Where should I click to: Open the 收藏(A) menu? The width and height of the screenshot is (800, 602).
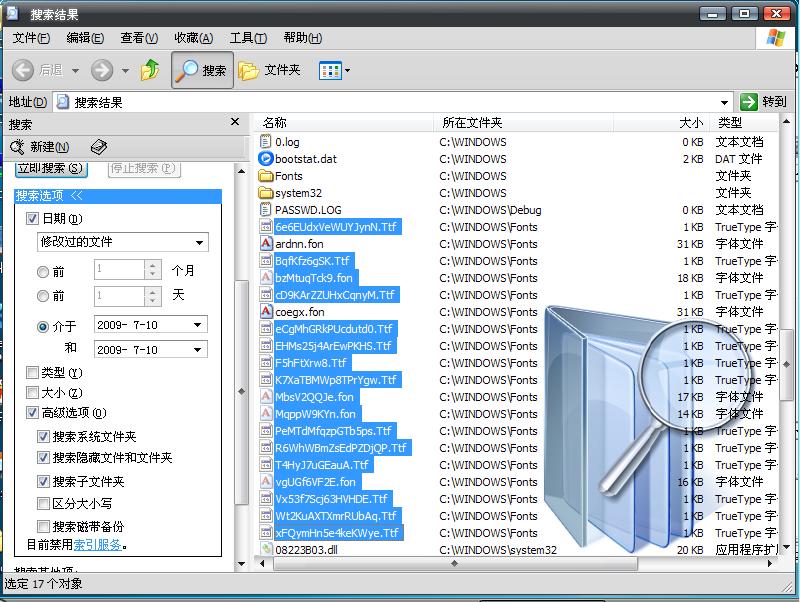pos(193,38)
